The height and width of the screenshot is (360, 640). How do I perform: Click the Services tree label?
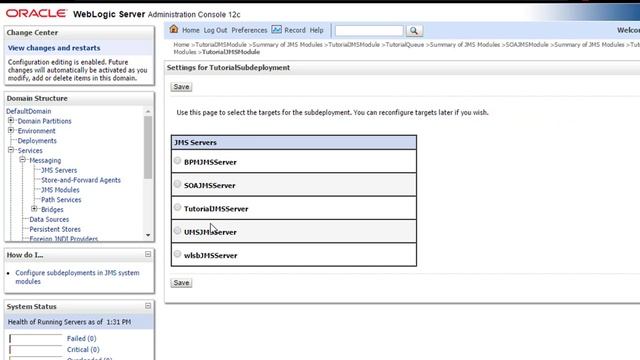pyautogui.click(x=30, y=150)
